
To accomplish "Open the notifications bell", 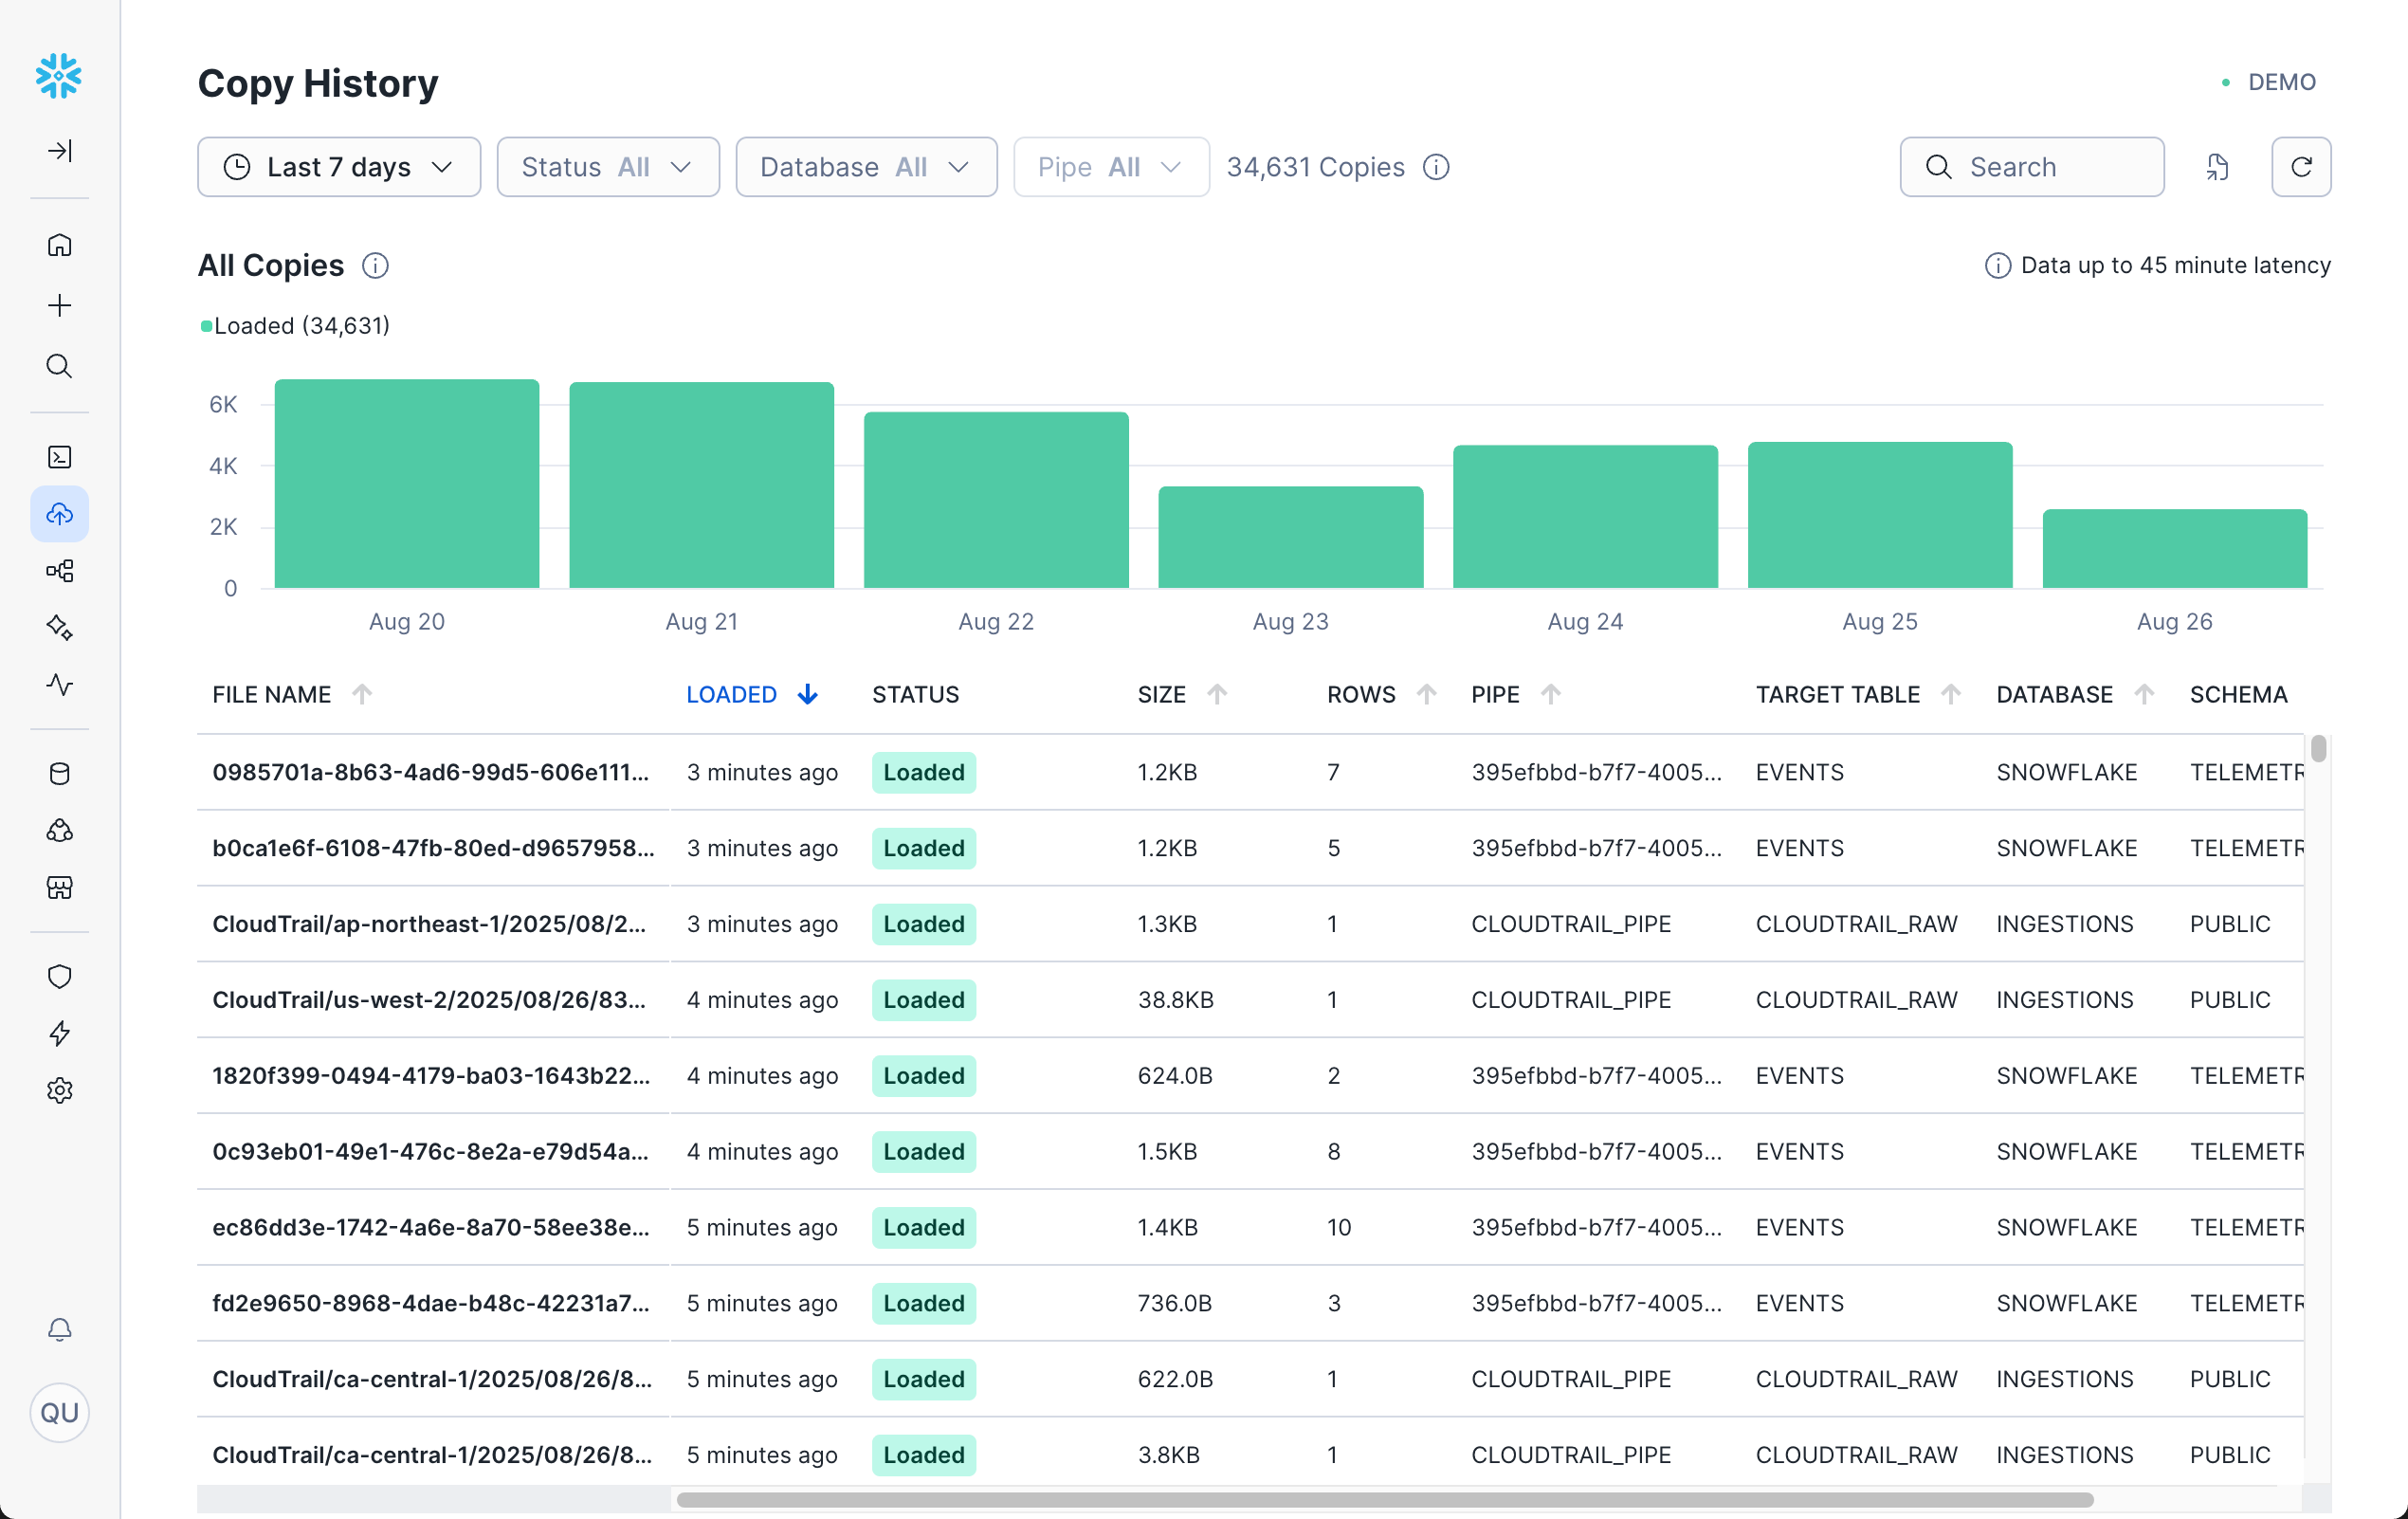I will pos(60,1330).
